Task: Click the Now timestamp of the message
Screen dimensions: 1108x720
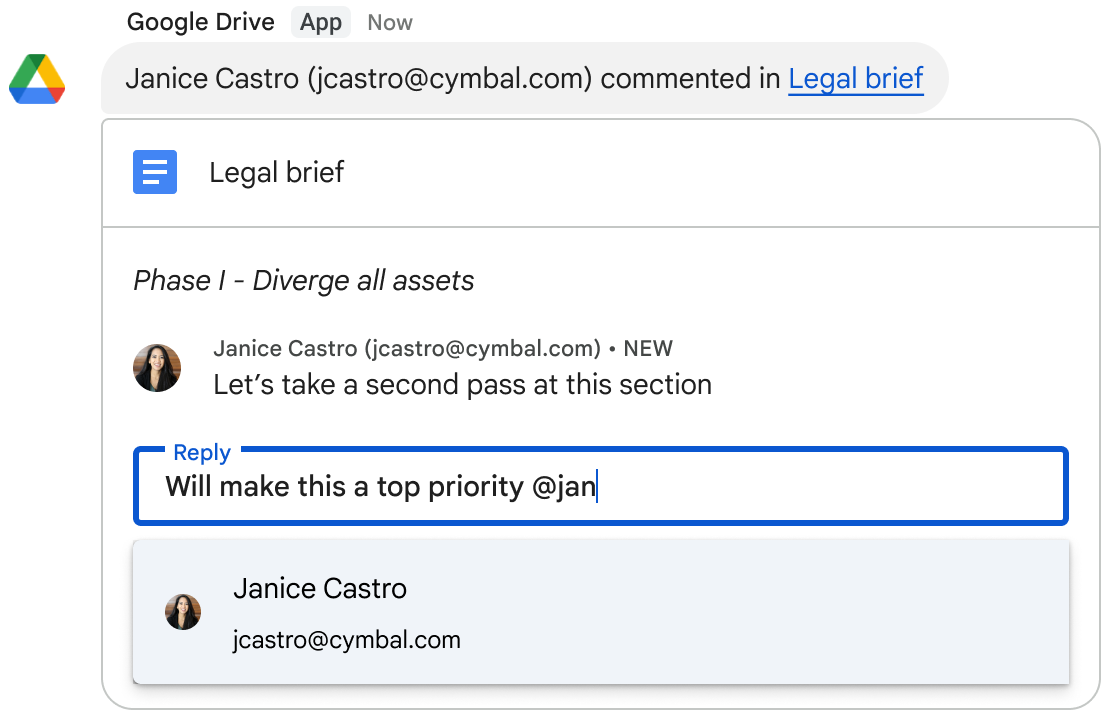Action: point(390,22)
